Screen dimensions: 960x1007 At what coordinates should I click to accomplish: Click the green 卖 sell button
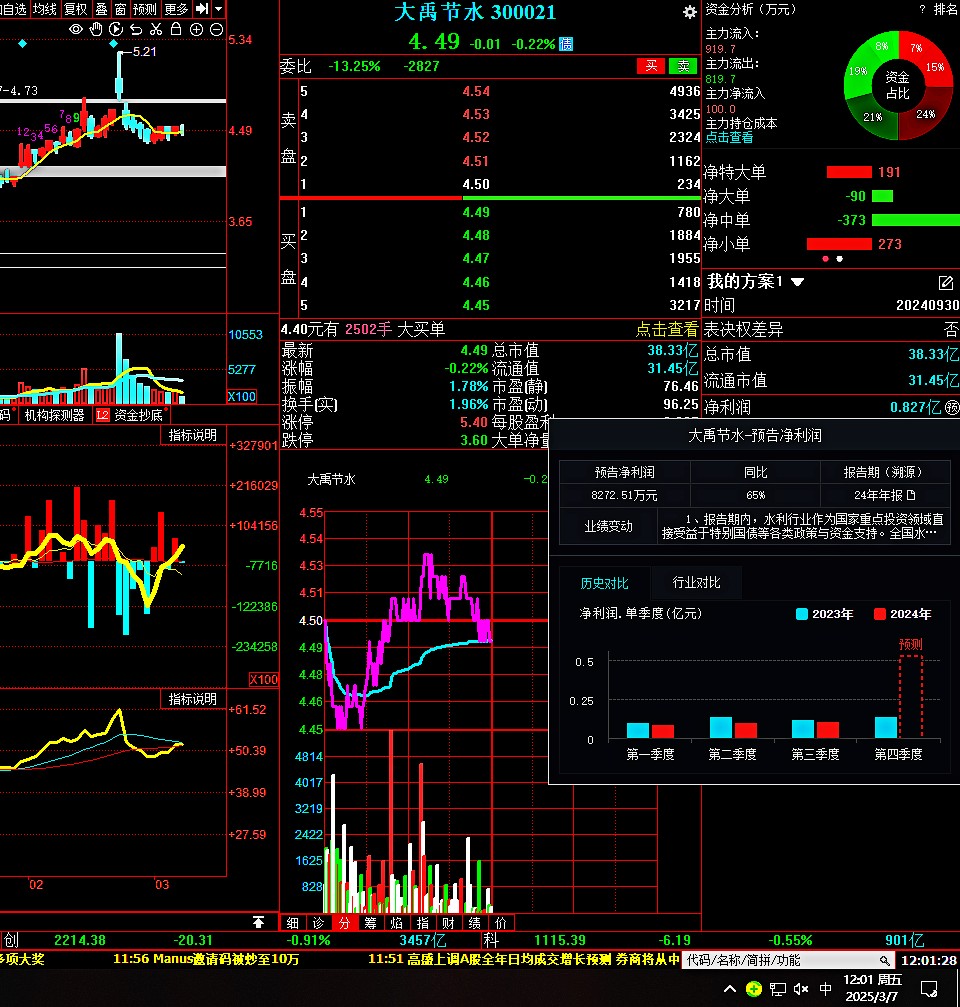pyautogui.click(x=683, y=66)
